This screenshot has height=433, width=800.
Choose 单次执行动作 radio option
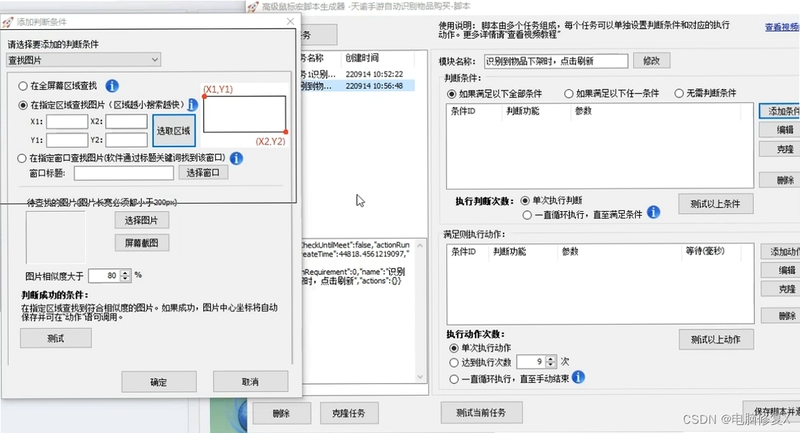[x=454, y=348]
